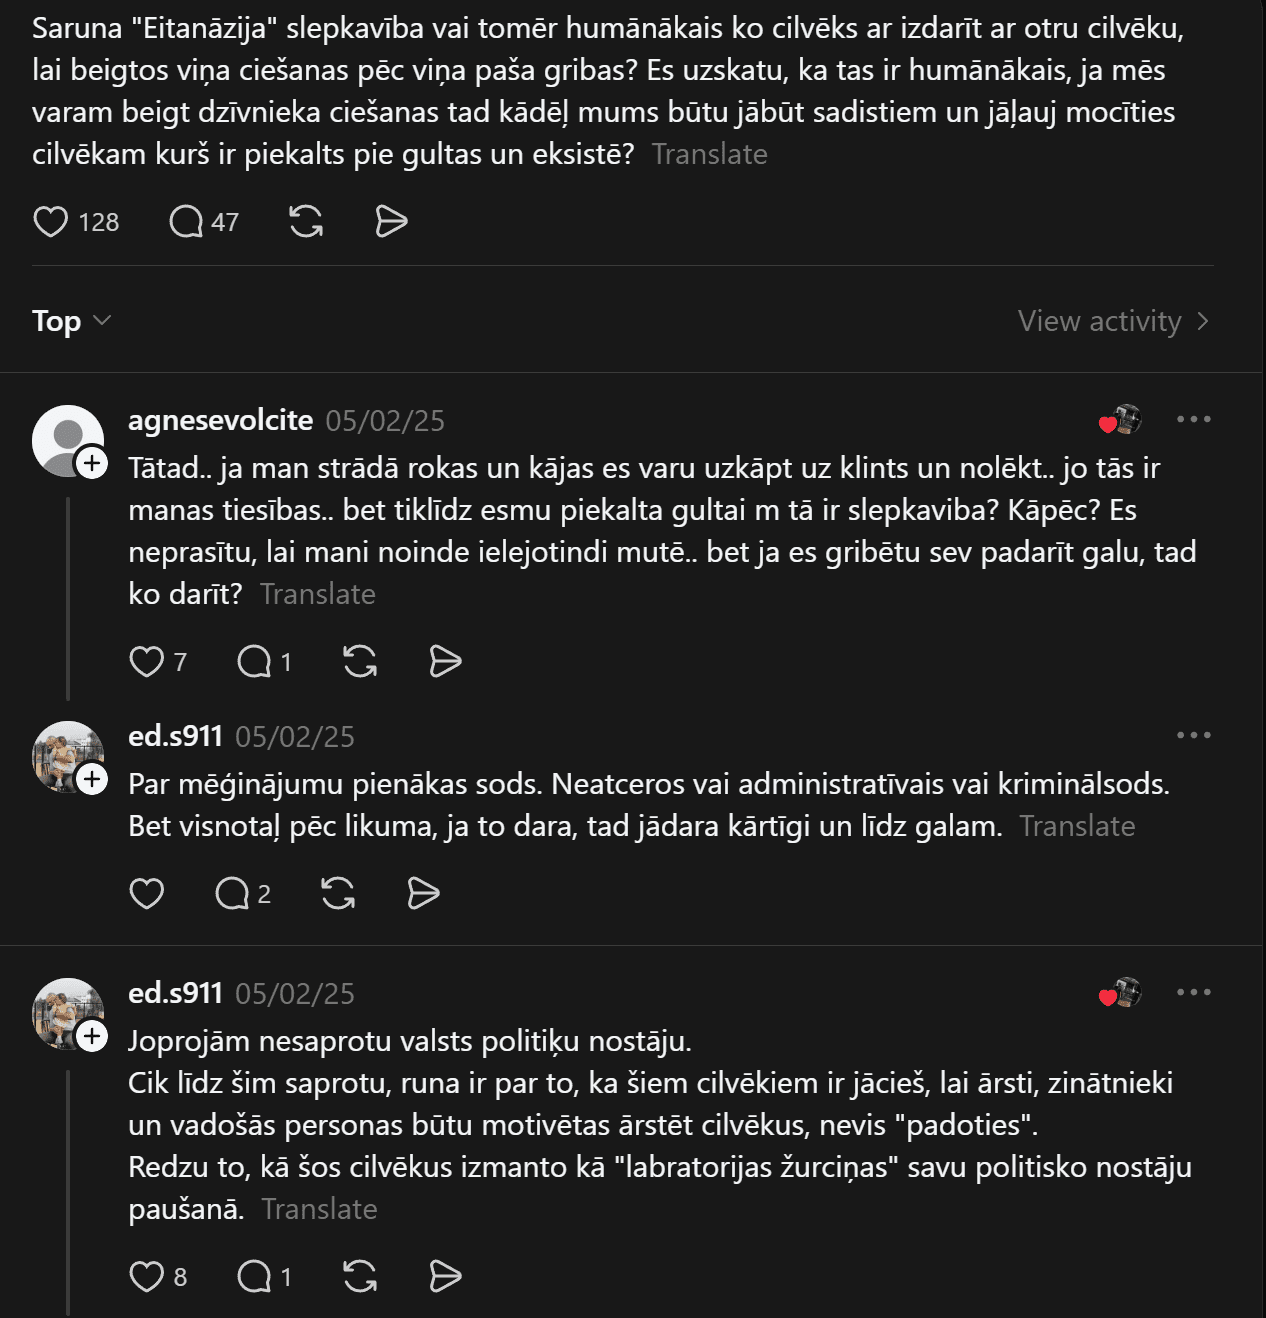This screenshot has width=1266, height=1318.
Task: Like ed.s911's reply about mēģinājumu sods
Action: (x=147, y=893)
